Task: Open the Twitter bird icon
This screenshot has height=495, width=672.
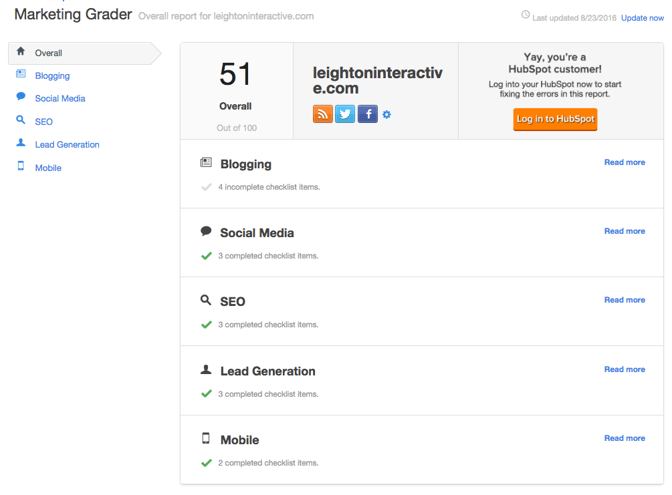Action: [345, 114]
